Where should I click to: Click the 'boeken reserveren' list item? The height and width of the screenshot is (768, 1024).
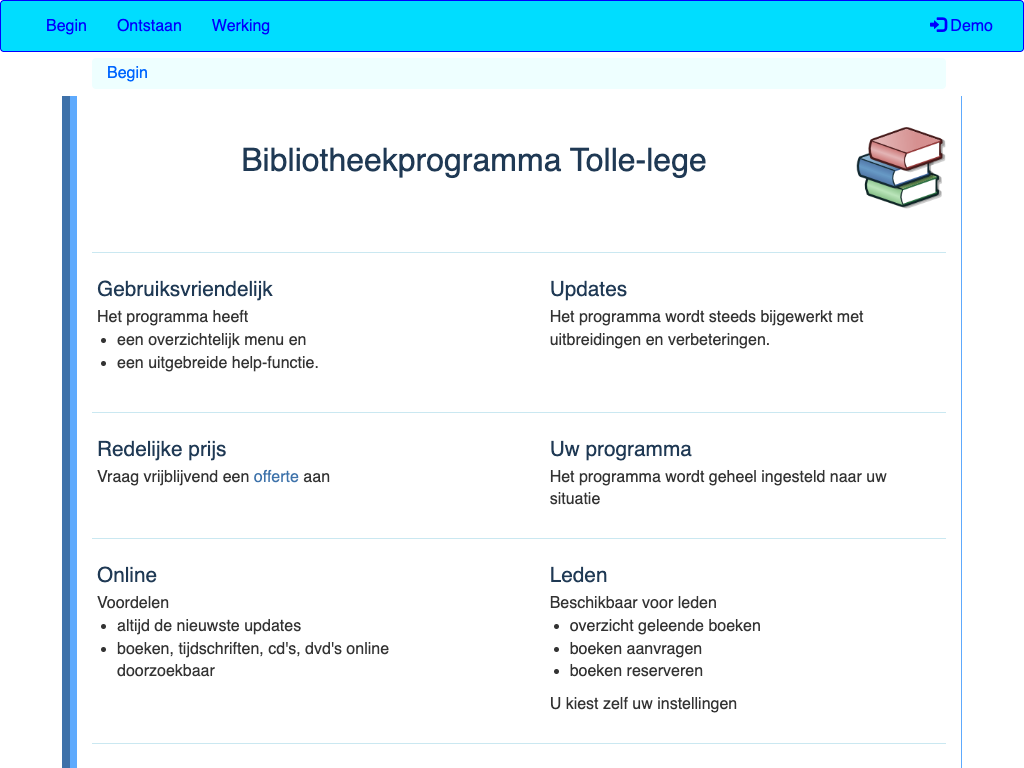636,671
